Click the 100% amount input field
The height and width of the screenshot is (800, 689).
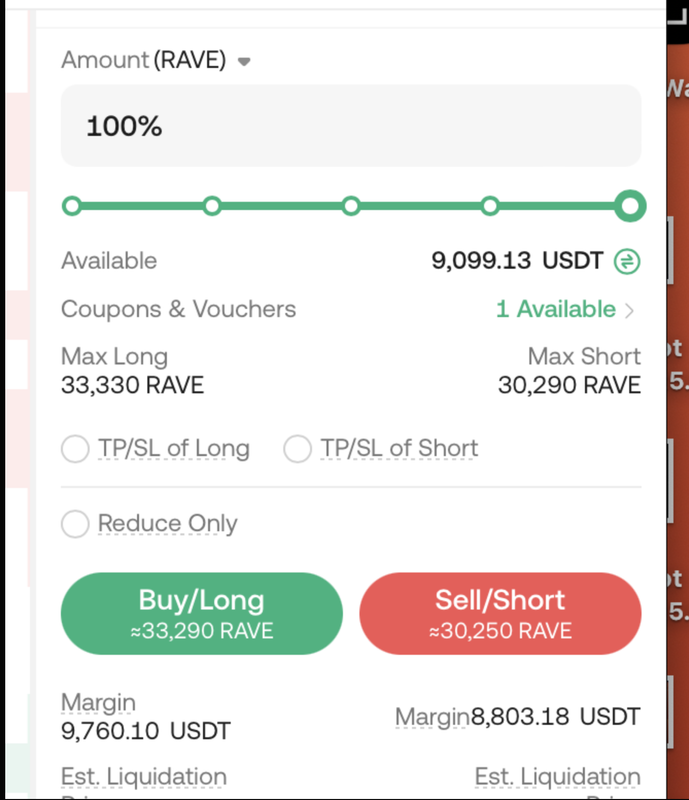pos(351,126)
